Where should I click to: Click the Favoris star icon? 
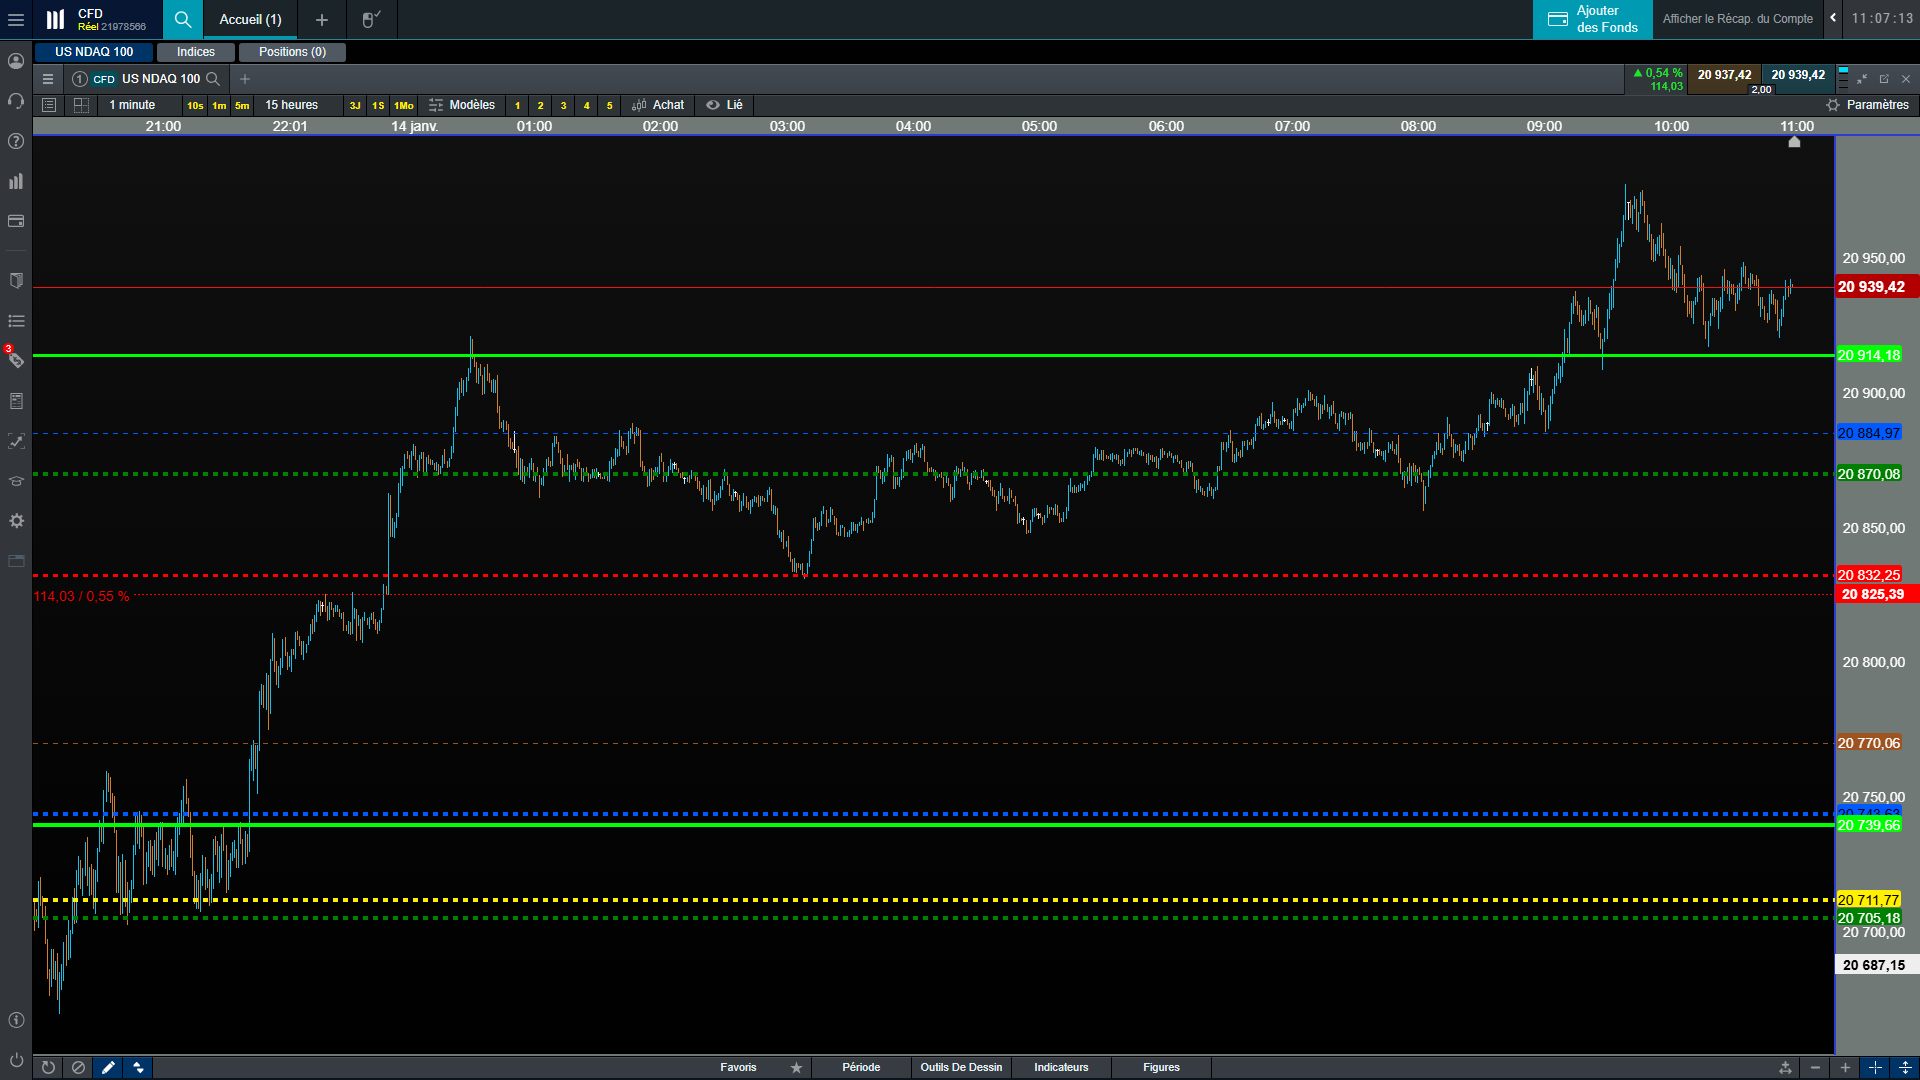tap(796, 1067)
